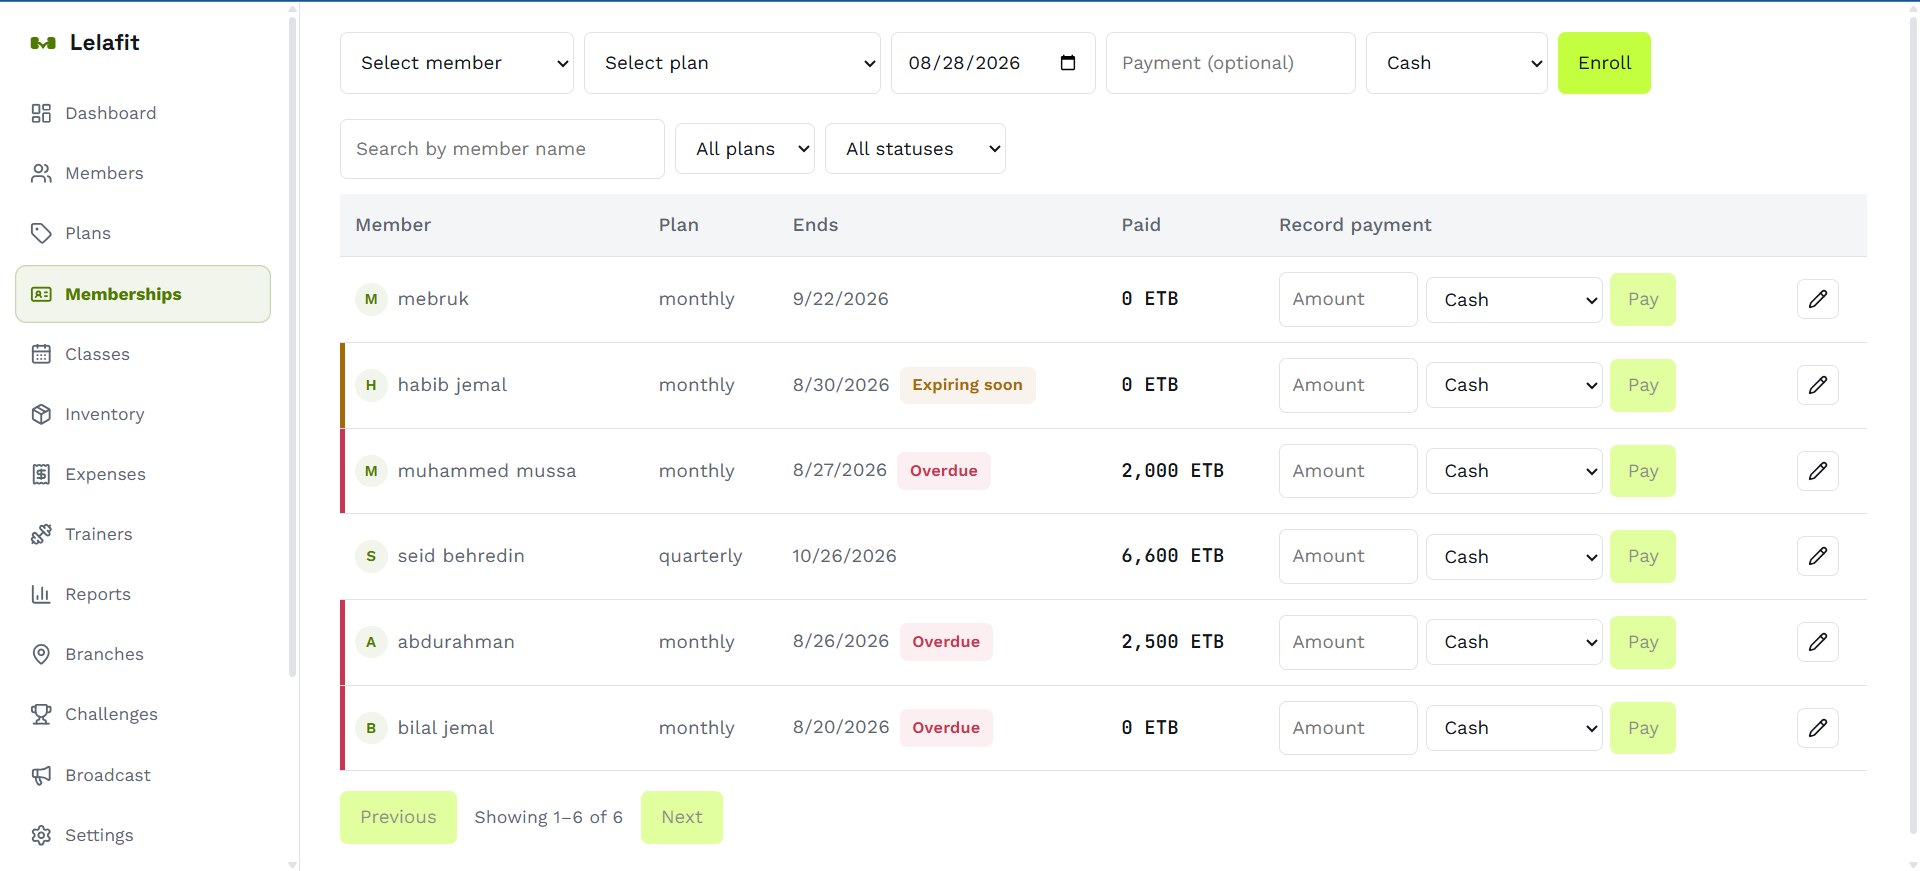Click the Members people icon
1920x871 pixels.
(x=41, y=173)
